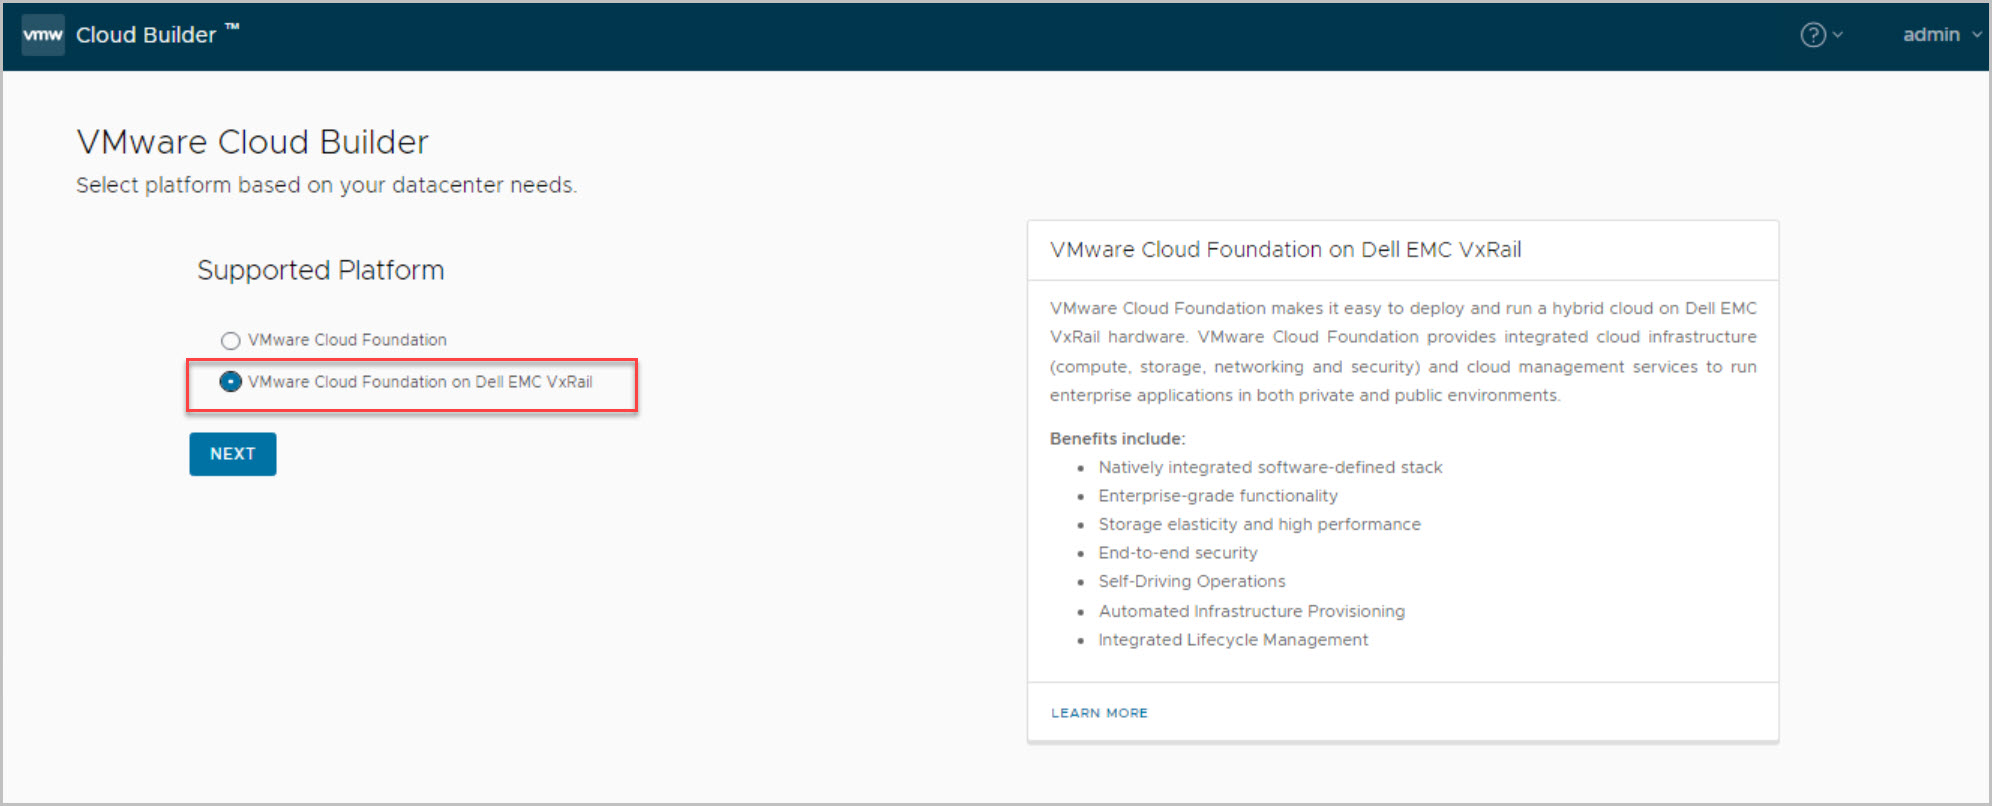The height and width of the screenshot is (806, 1992).
Task: Click the VxRail radio option label text
Action: (x=420, y=382)
